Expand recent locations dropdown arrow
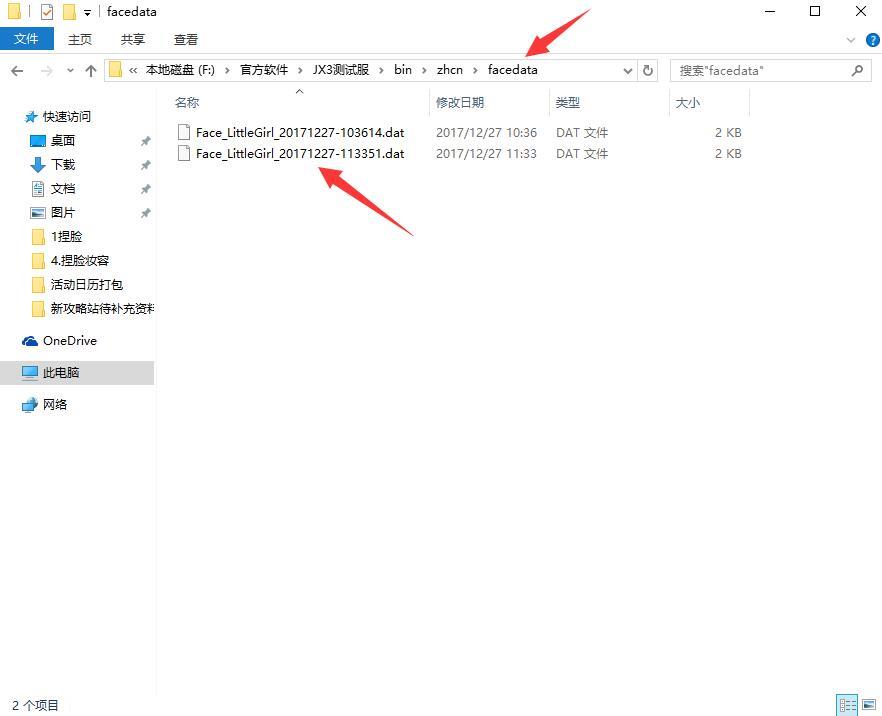The height and width of the screenshot is (716, 882). click(70, 70)
